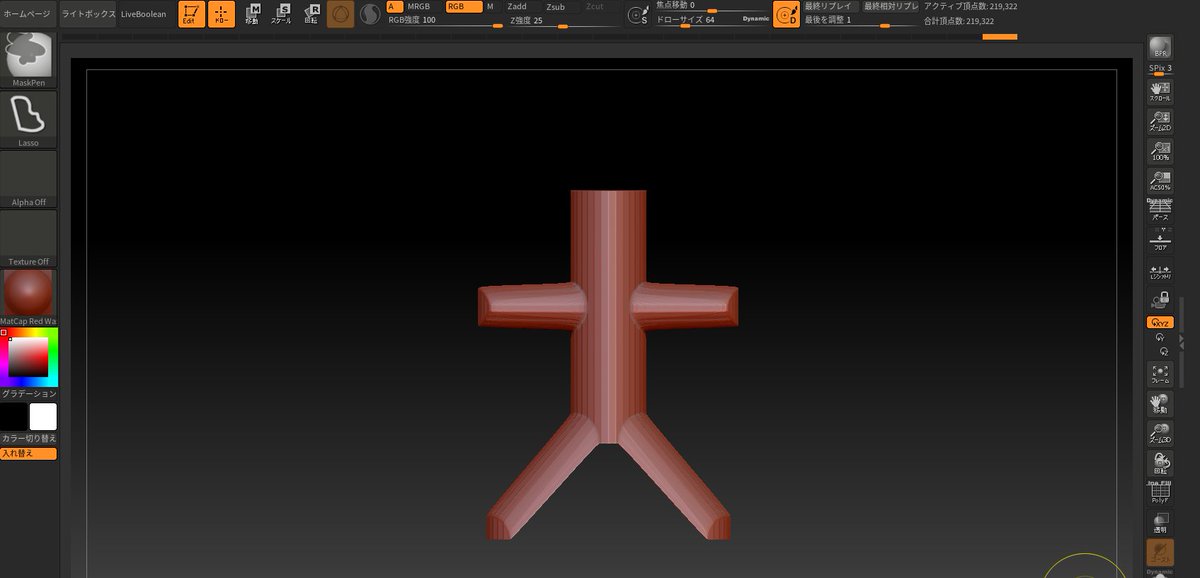Click the フレーム frame icon
Screen dimensions: 1200x578
[x=1160, y=373]
